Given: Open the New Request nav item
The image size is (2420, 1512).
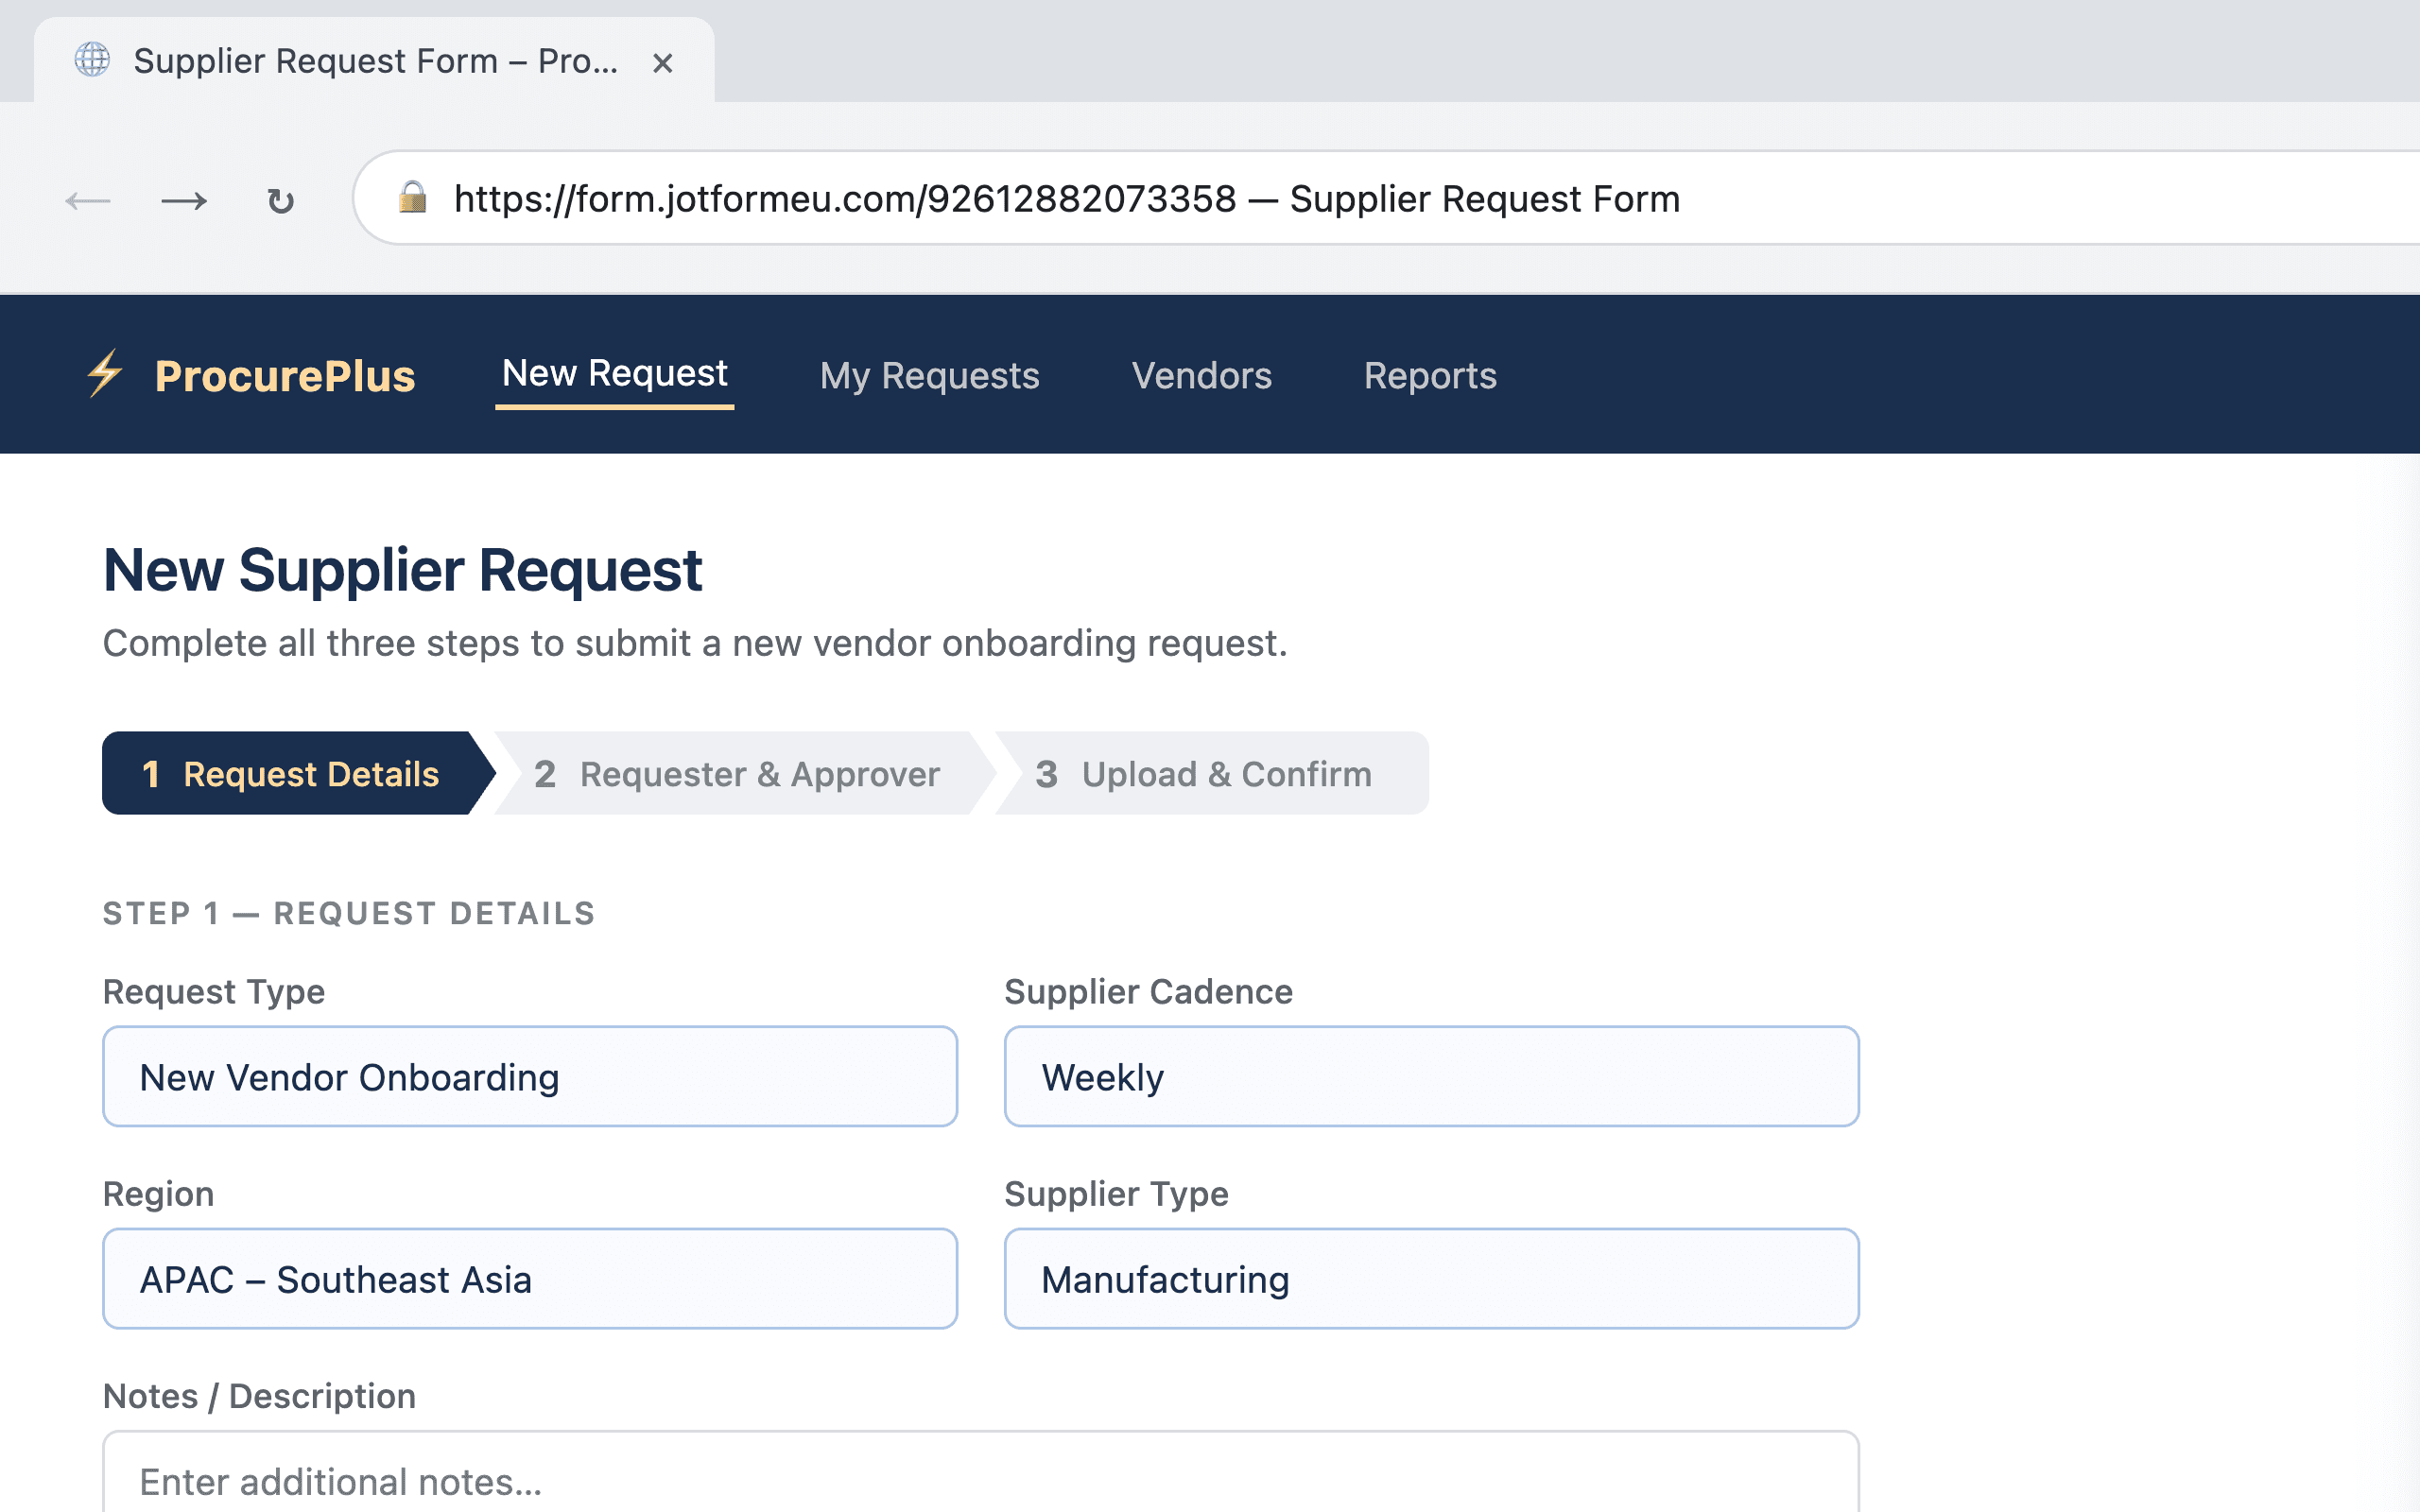Looking at the screenshot, I should point(614,374).
